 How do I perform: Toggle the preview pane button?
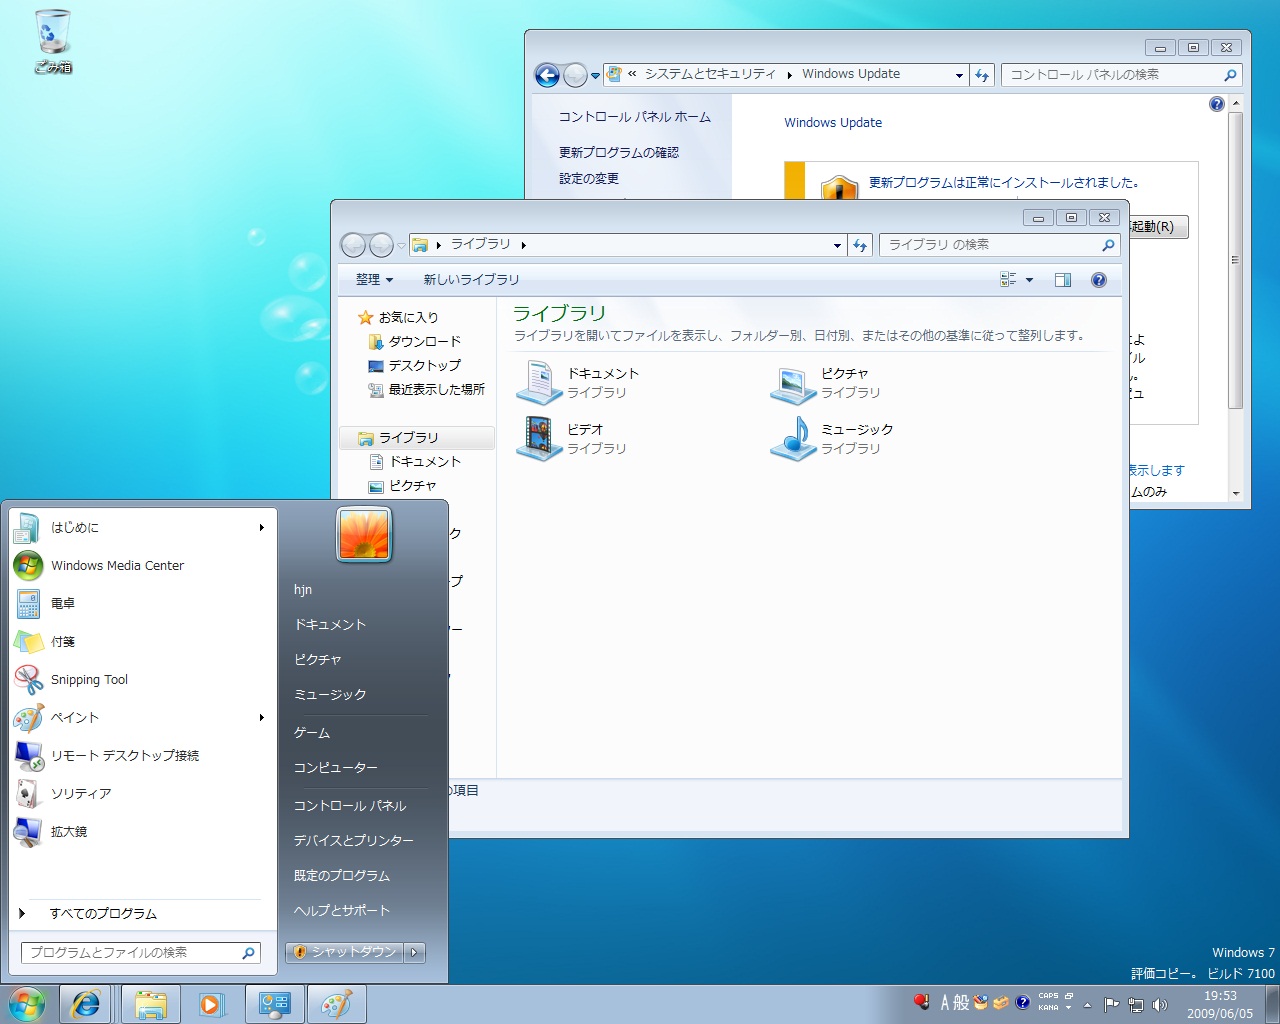point(1062,280)
